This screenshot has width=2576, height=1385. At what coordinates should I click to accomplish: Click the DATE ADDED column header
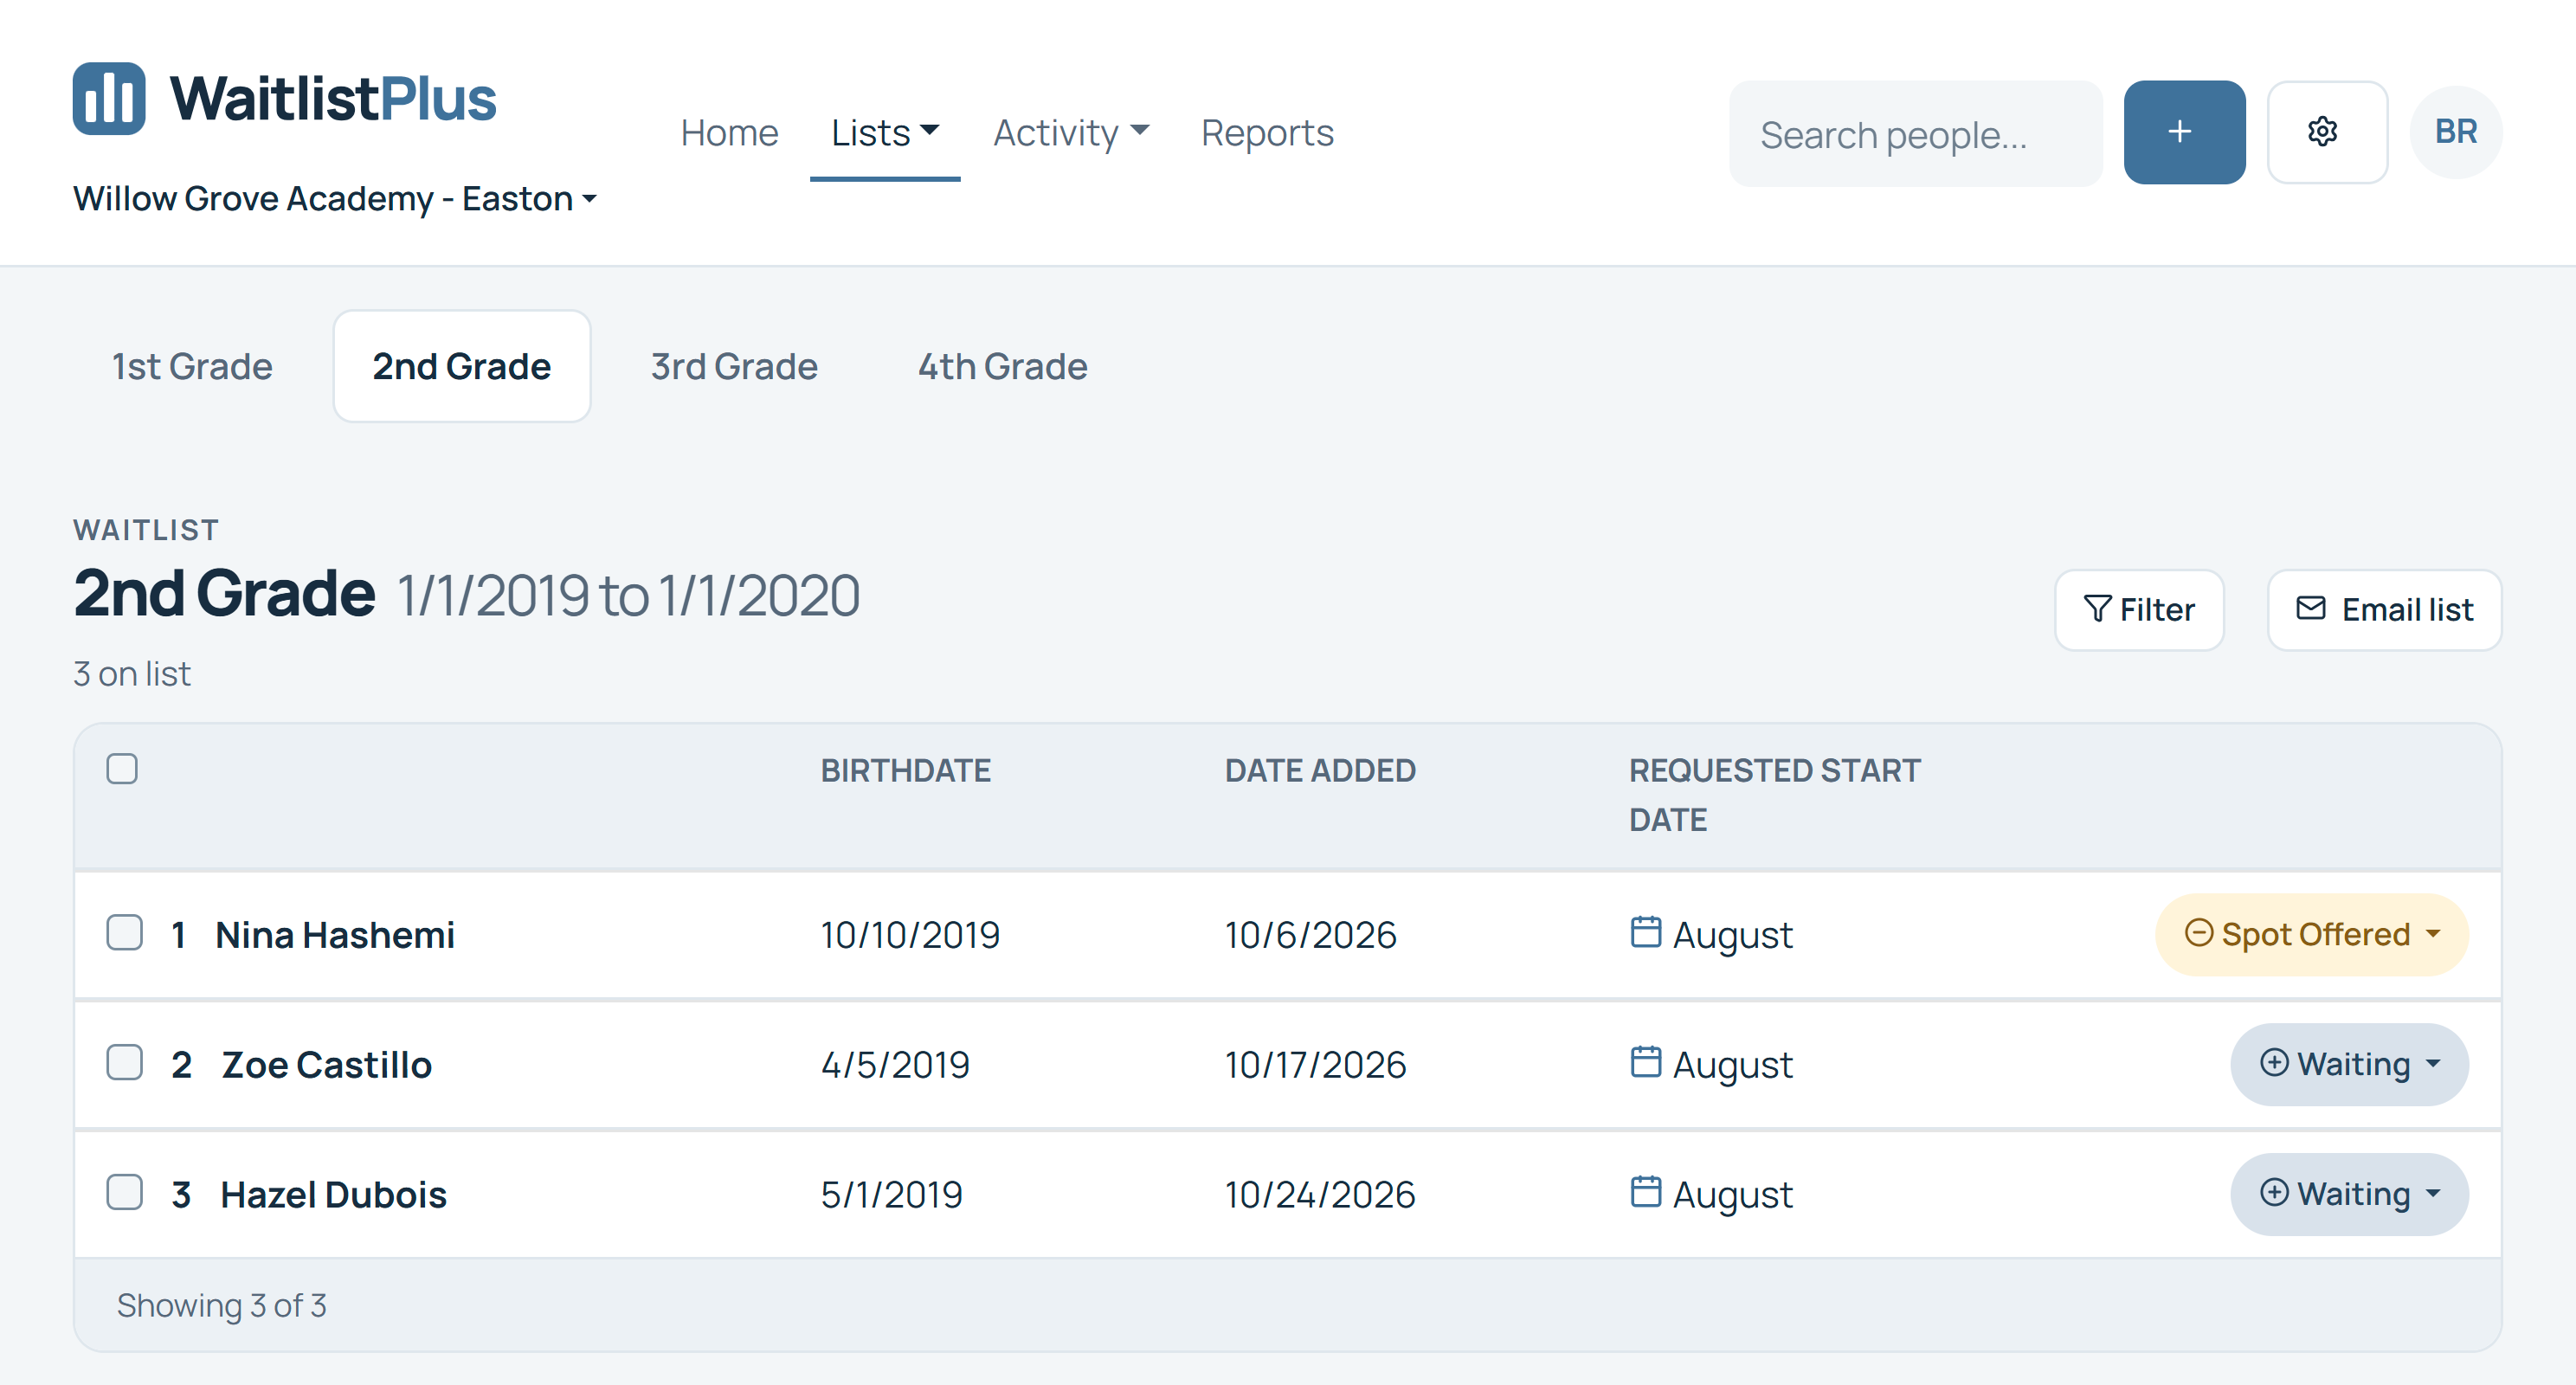(x=1320, y=770)
